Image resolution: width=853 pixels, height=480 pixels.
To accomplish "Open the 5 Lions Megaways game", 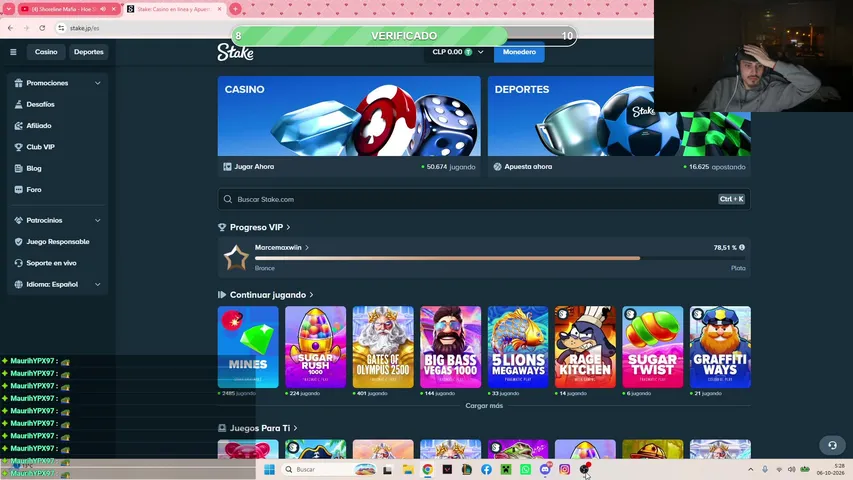I will 518,347.
